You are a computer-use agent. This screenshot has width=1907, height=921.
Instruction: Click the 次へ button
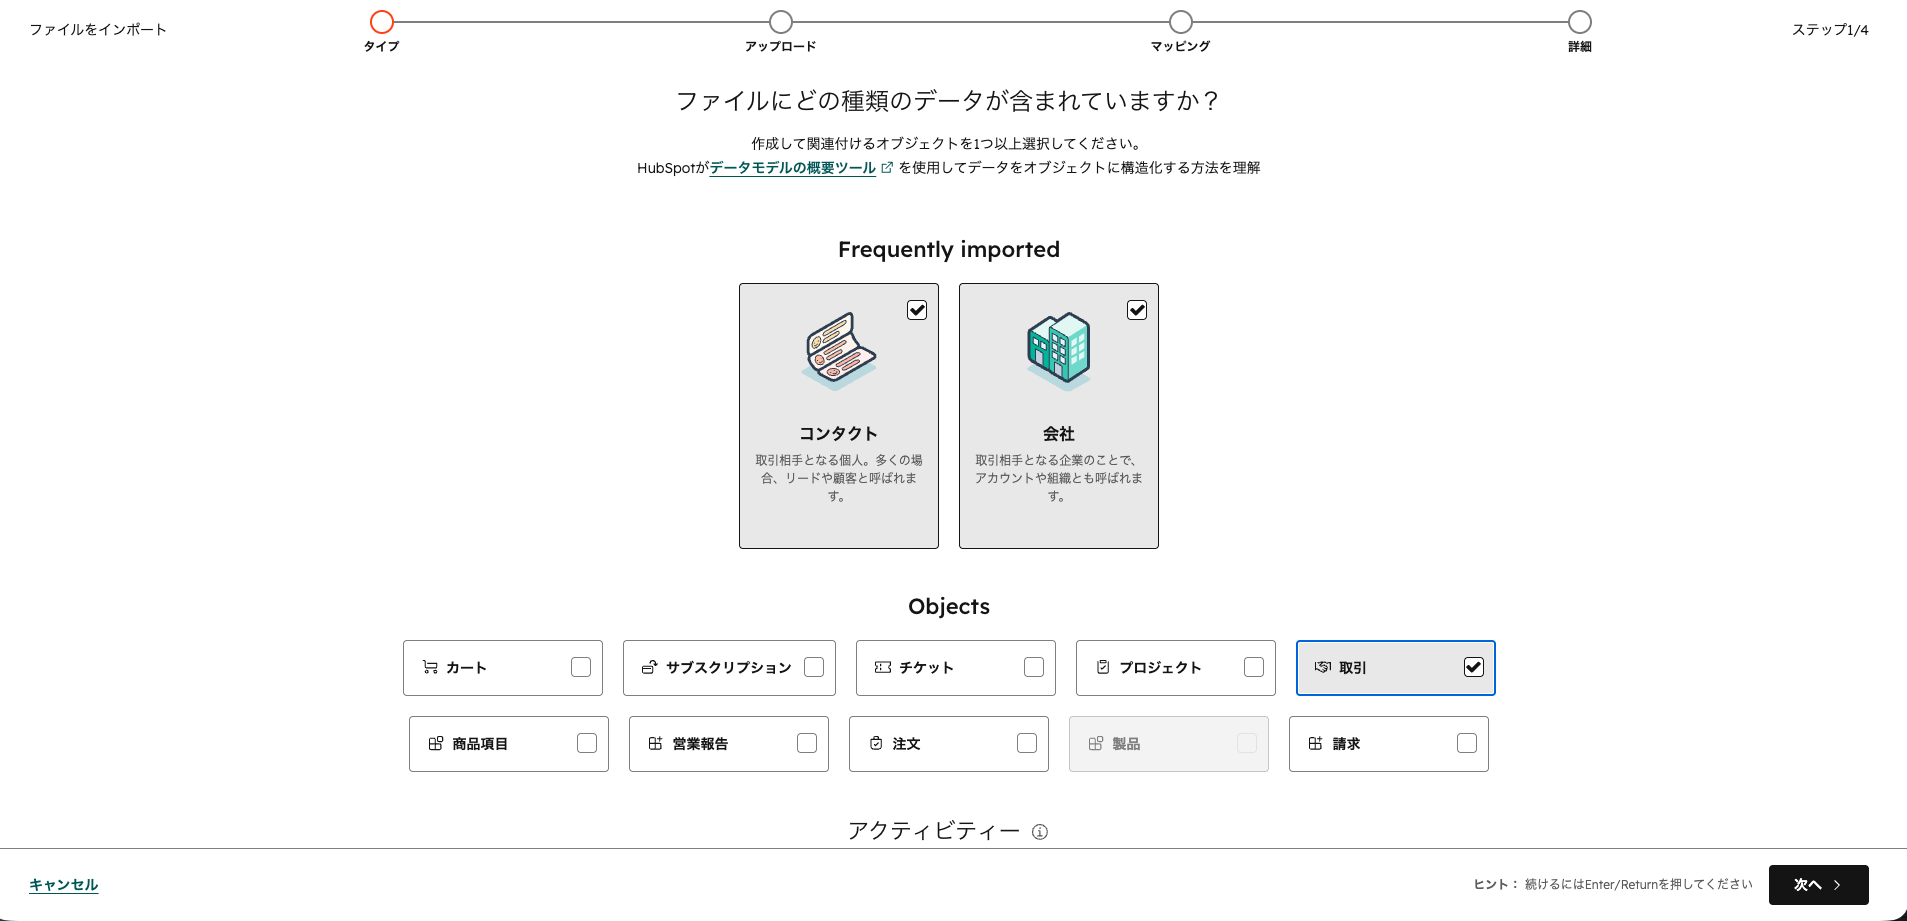(1818, 885)
